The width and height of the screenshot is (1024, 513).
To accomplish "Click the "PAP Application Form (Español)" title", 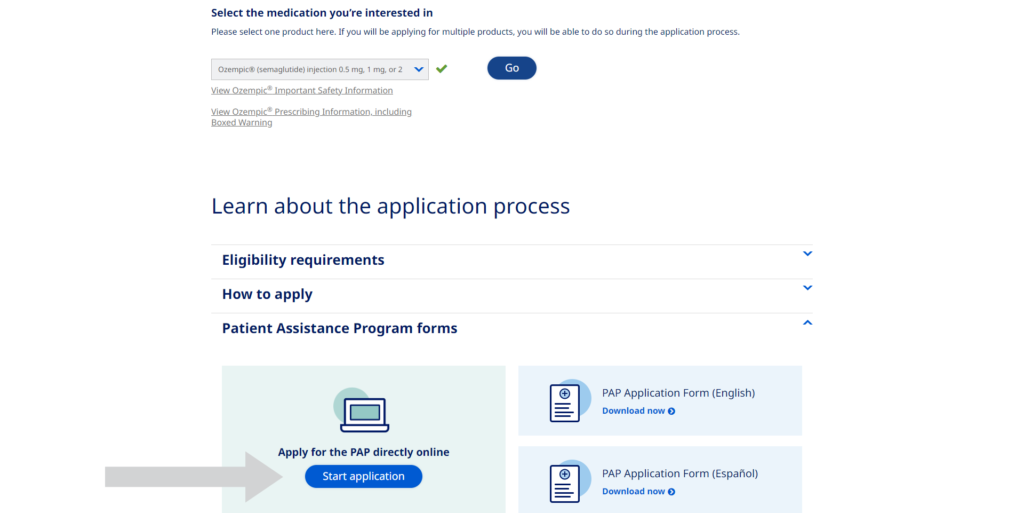I will (x=680, y=474).
